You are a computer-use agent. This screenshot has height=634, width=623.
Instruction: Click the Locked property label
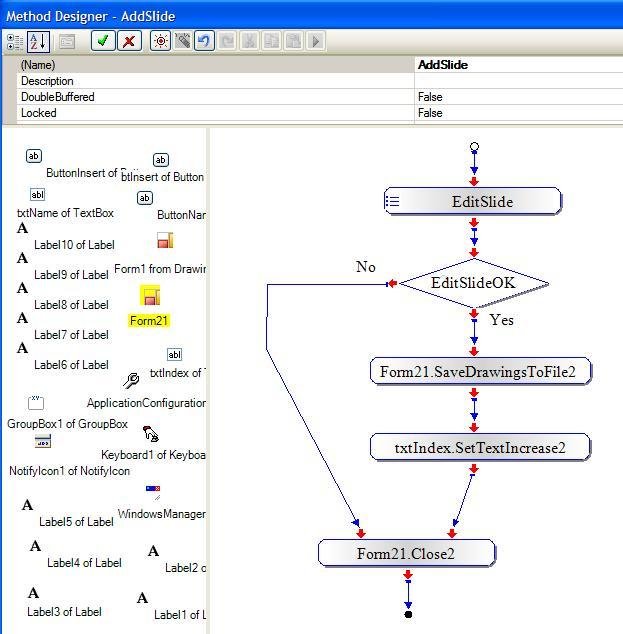point(39,113)
